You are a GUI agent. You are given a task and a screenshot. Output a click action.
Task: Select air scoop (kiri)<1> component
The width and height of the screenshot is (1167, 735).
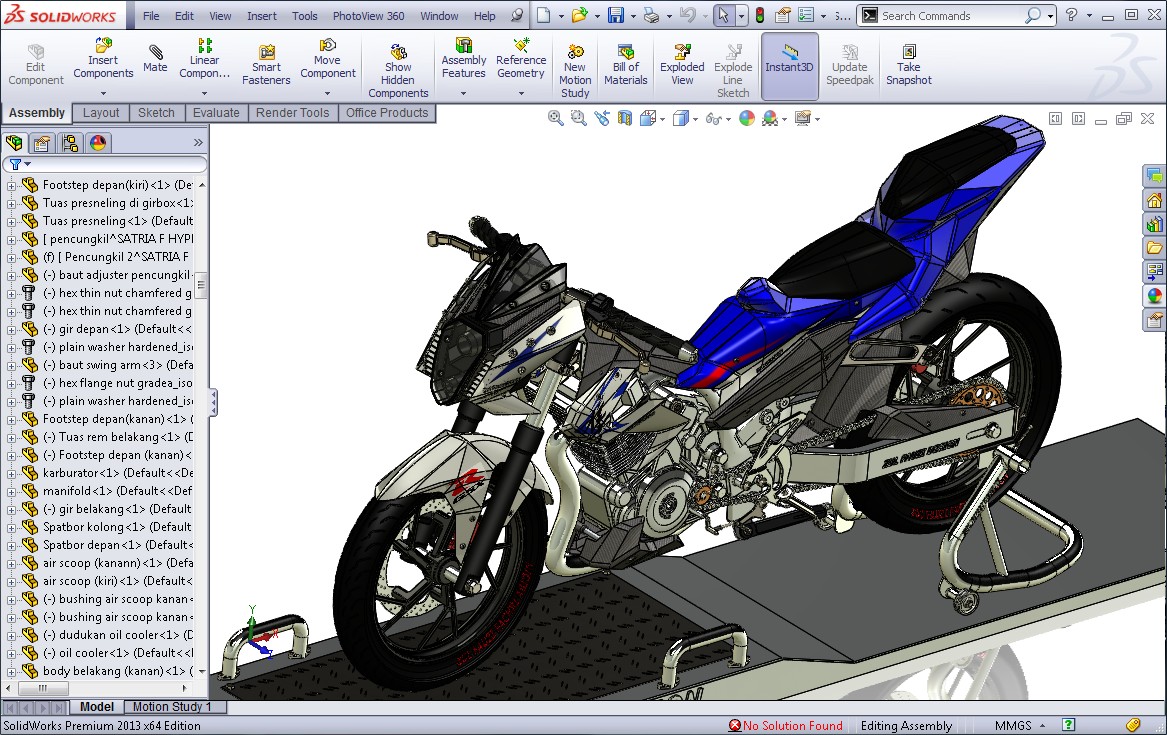pyautogui.click(x=118, y=581)
